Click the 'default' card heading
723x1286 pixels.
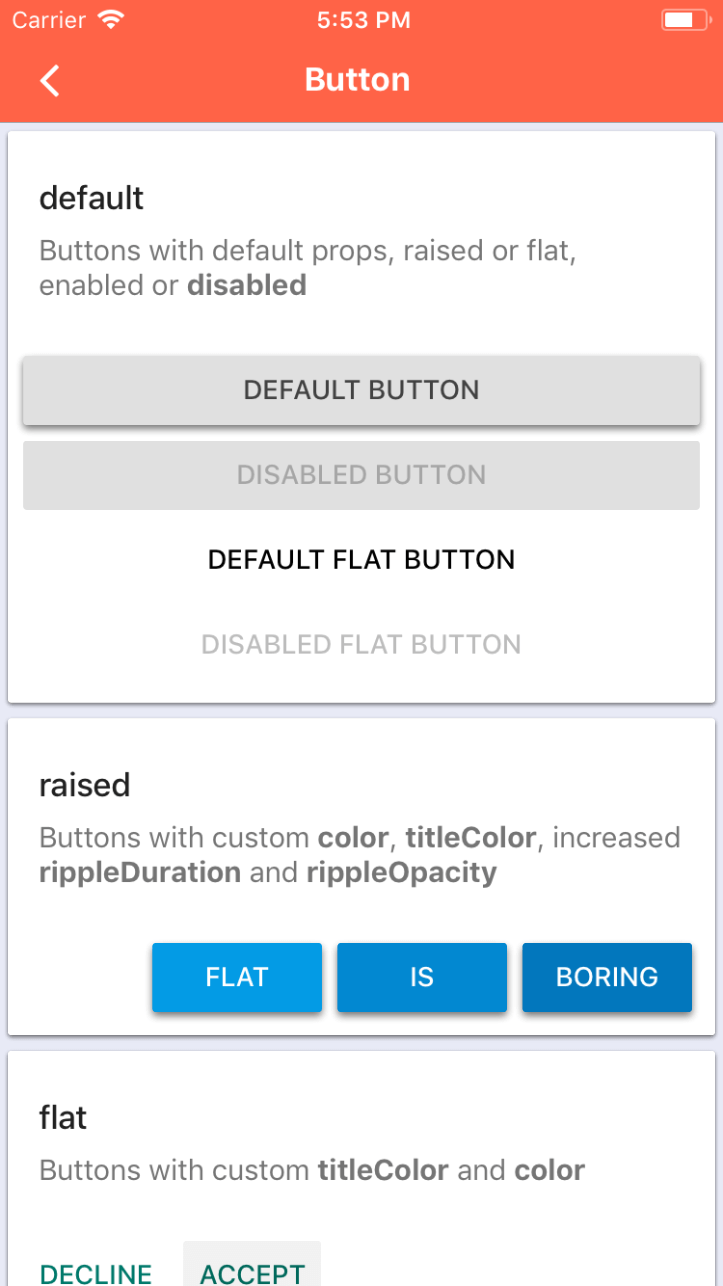(92, 198)
